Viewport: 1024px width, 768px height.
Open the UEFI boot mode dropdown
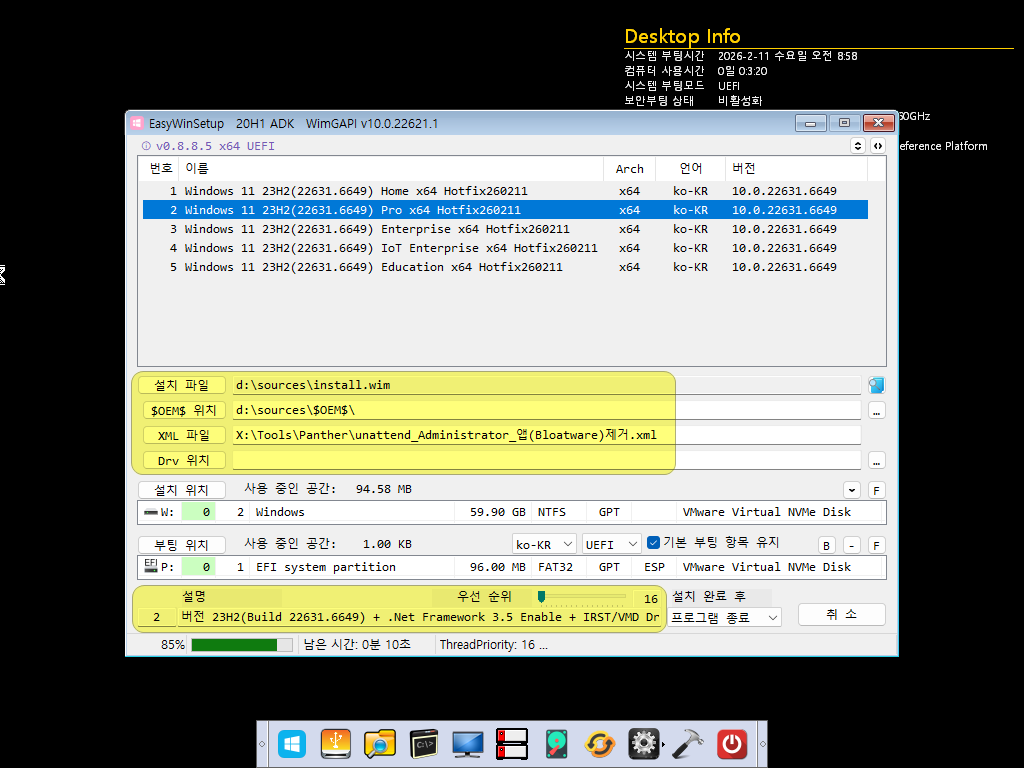click(x=611, y=544)
